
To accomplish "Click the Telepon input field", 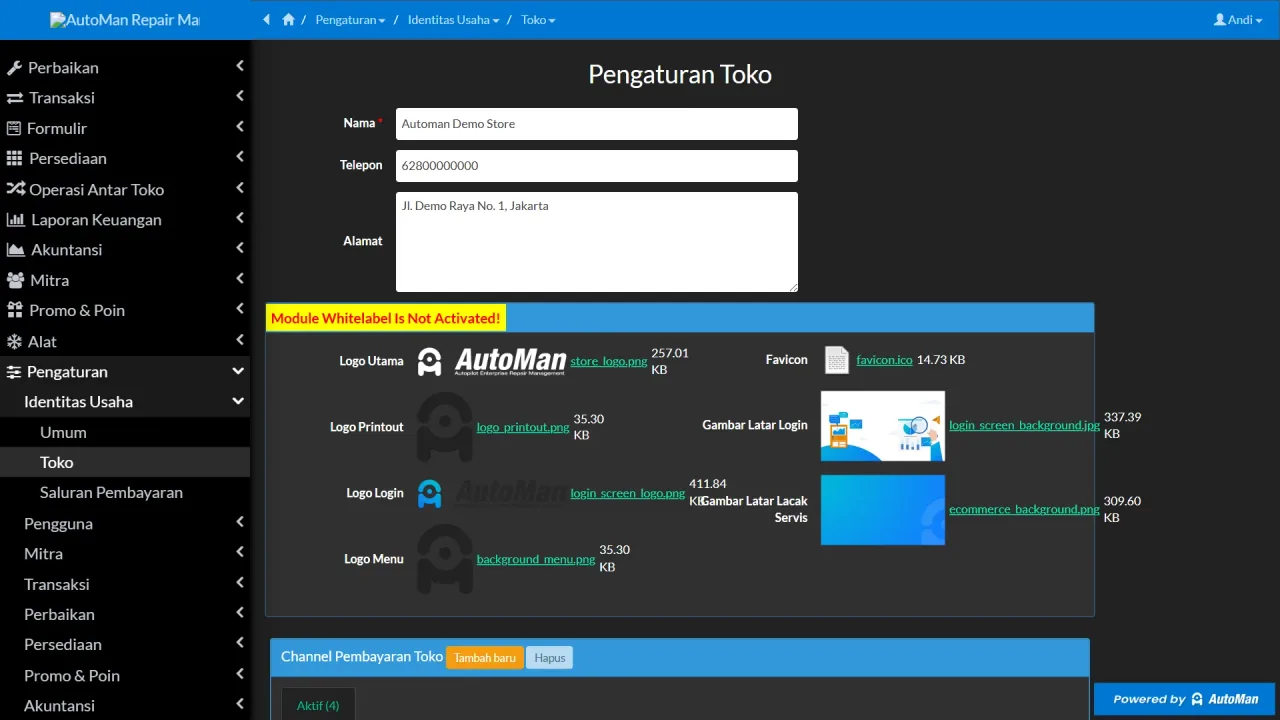I will pyautogui.click(x=597, y=166).
